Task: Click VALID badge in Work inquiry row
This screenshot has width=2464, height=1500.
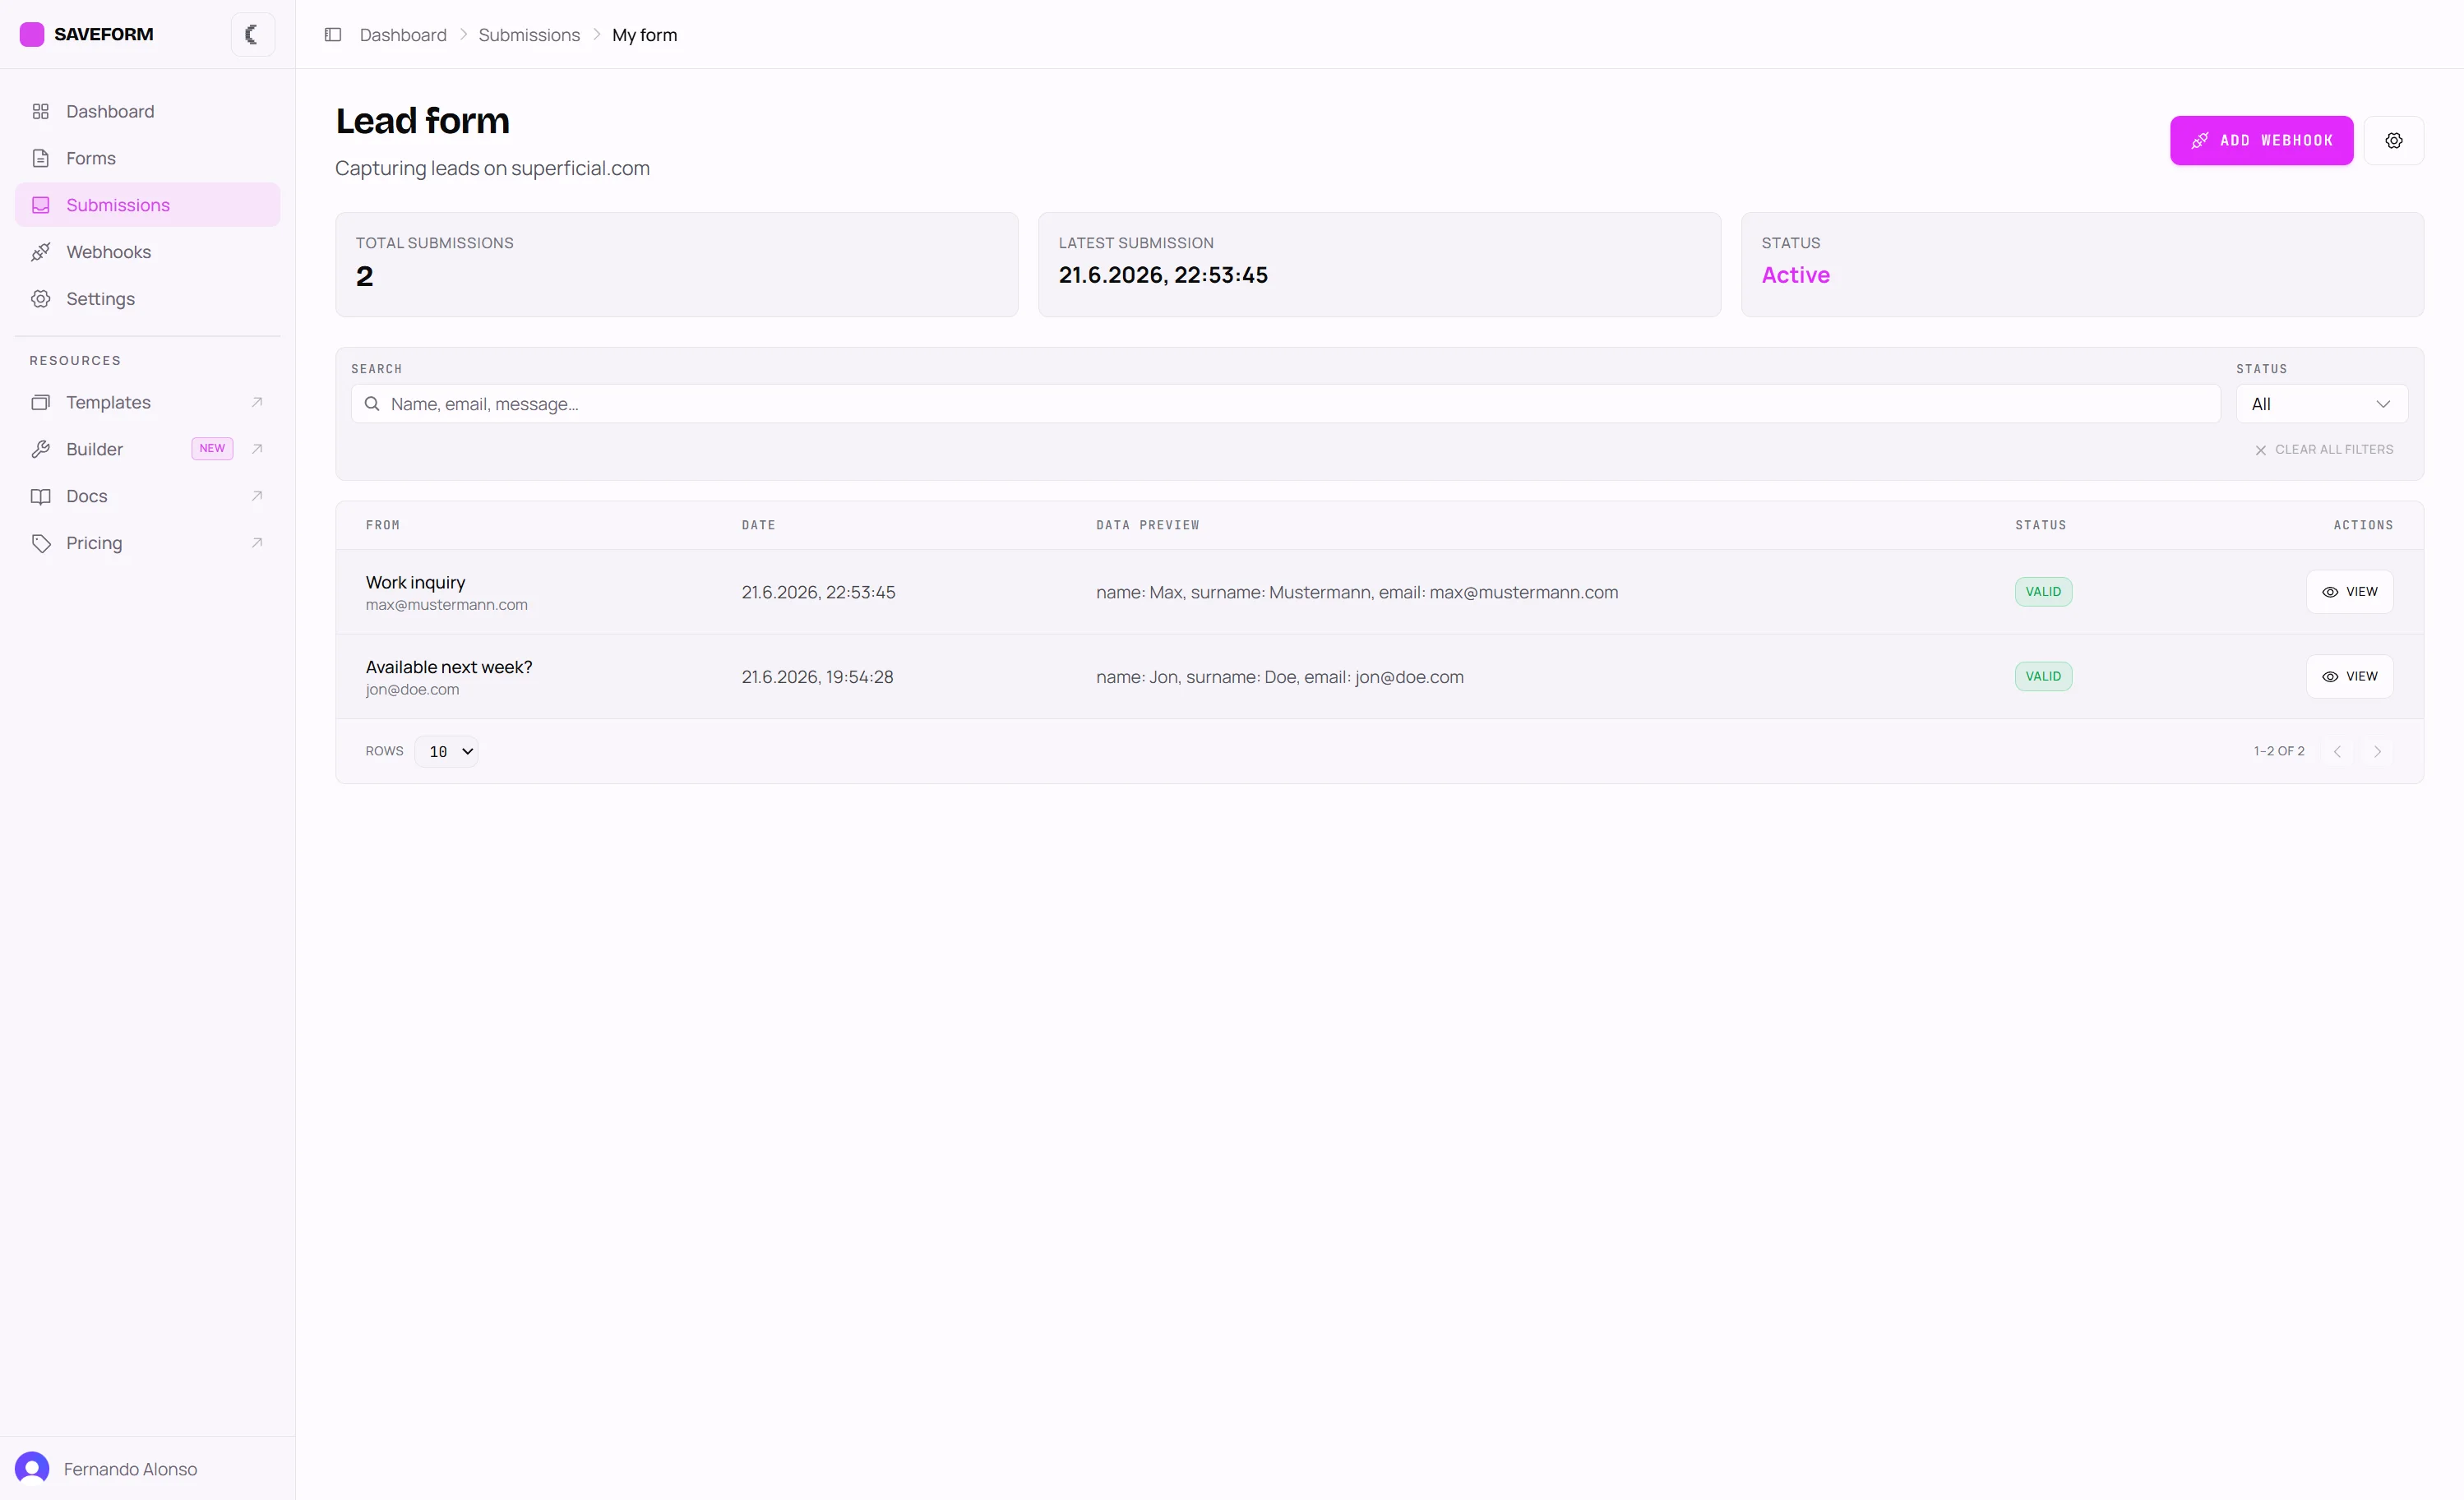Action: 2043,592
